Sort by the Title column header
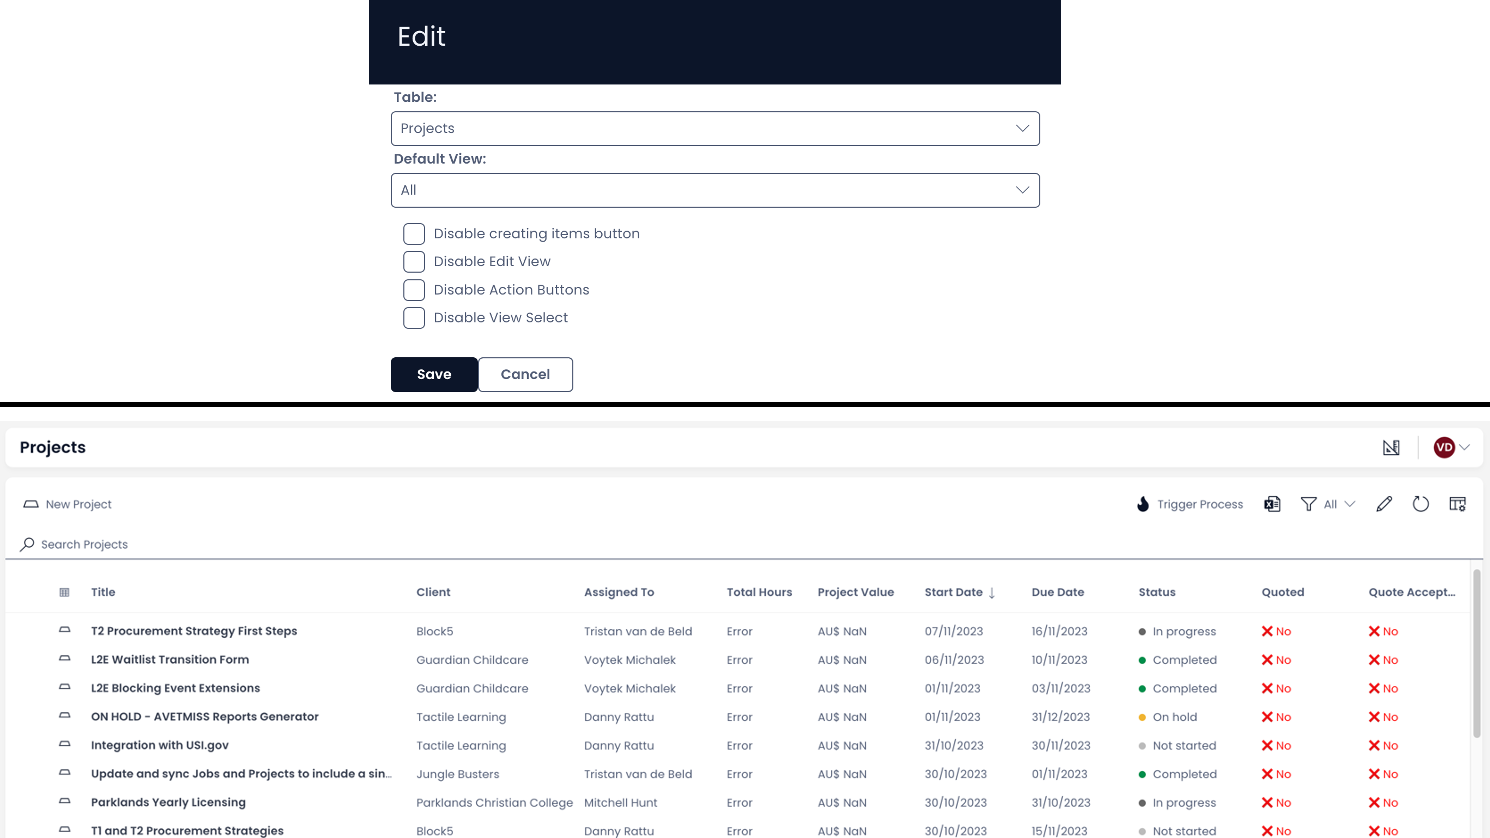Image resolution: width=1490 pixels, height=838 pixels. coord(103,592)
